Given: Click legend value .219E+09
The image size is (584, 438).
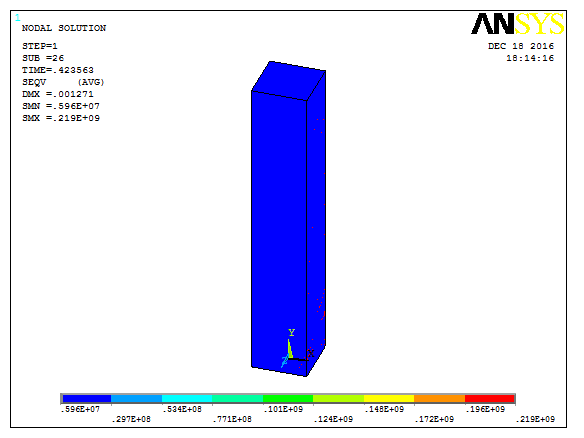Looking at the screenshot, I should 535,419.
